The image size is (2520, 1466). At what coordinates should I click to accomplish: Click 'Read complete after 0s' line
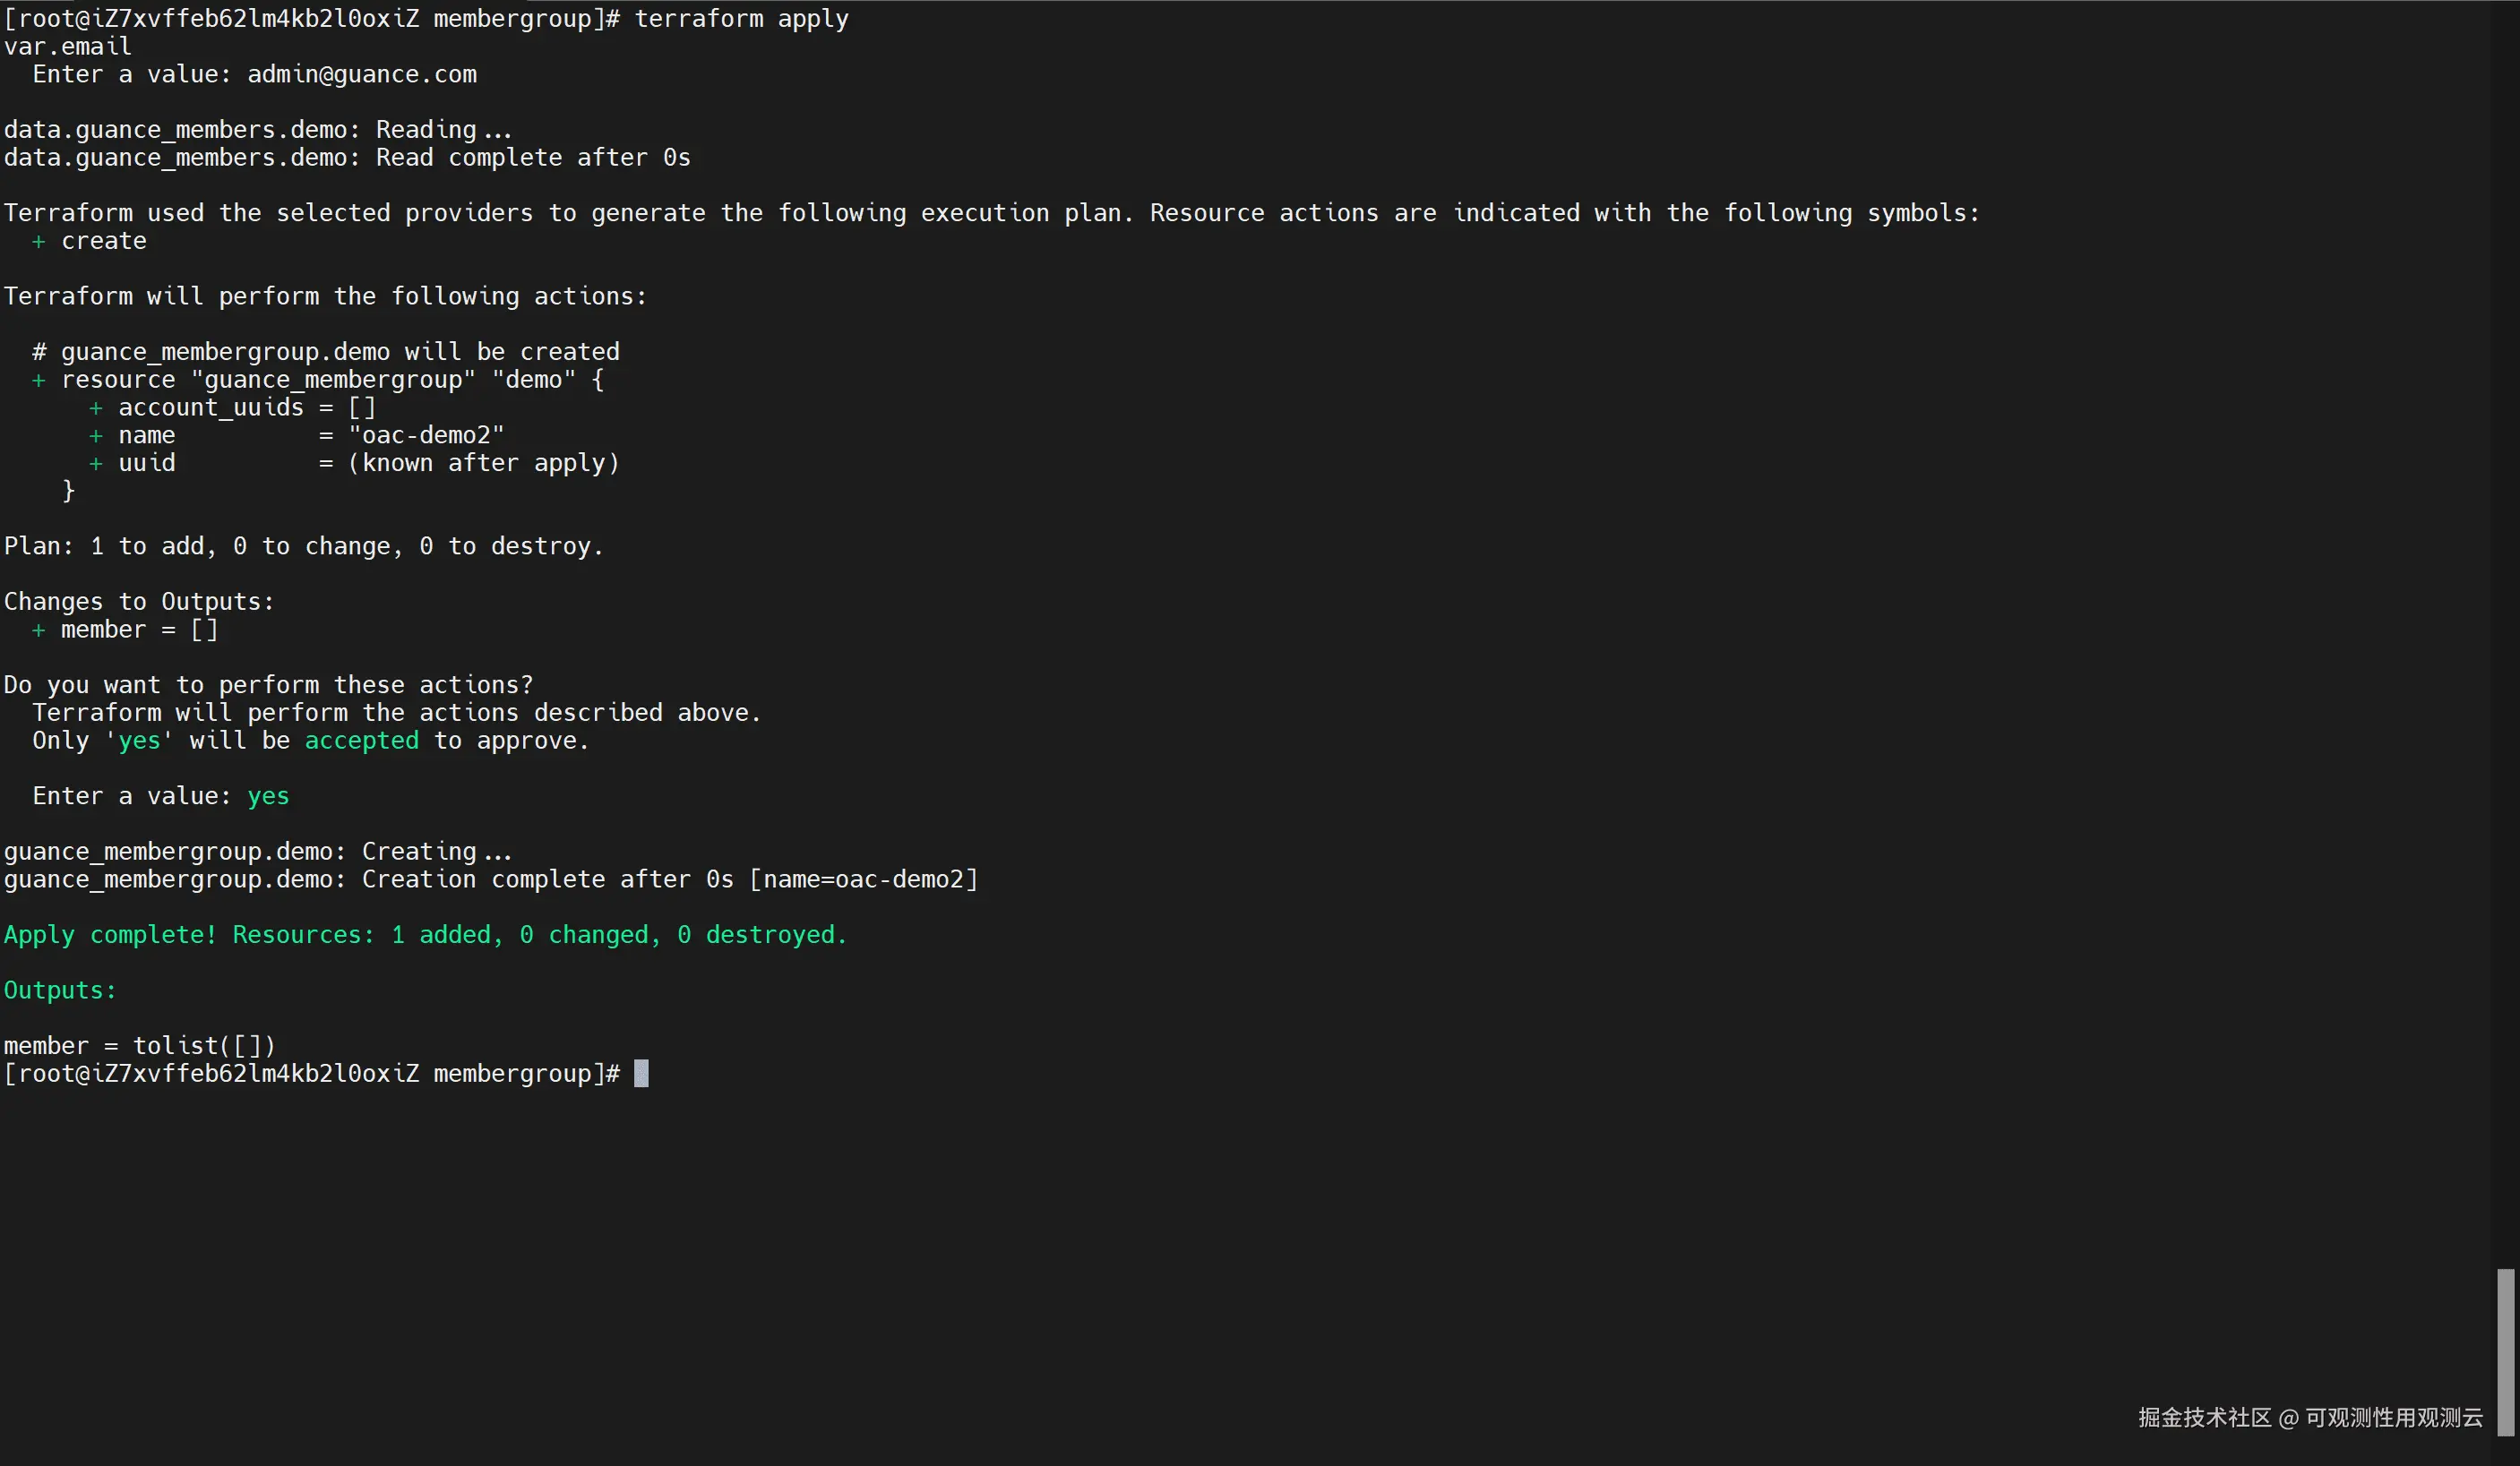(532, 158)
